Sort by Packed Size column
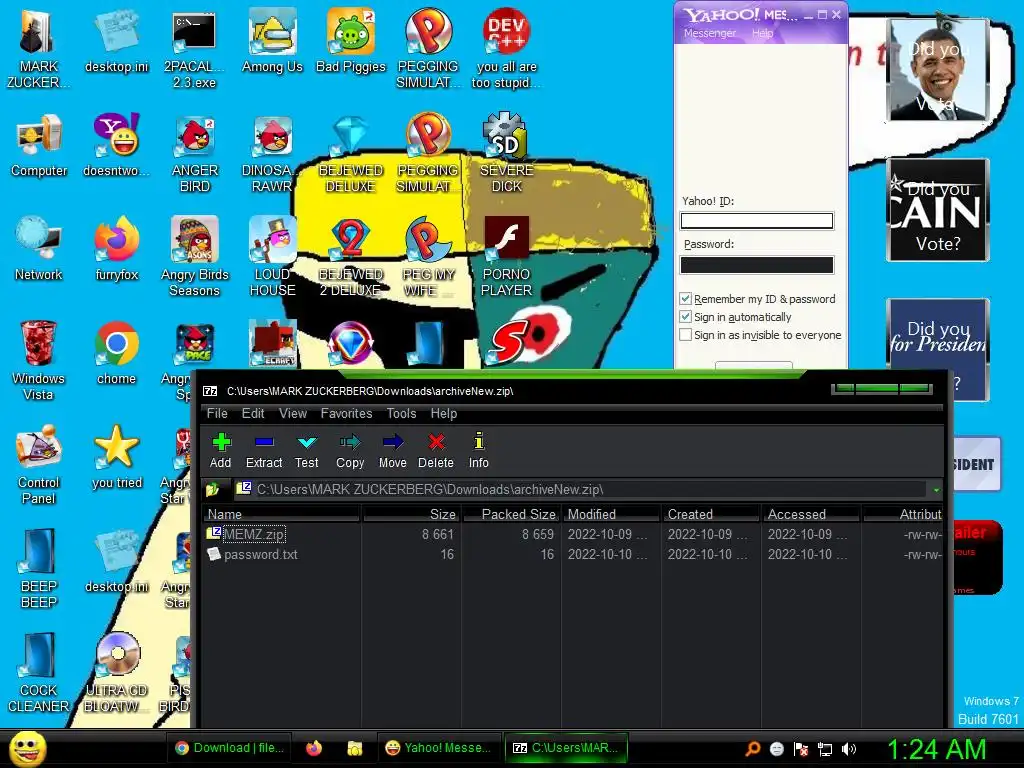 pos(511,514)
